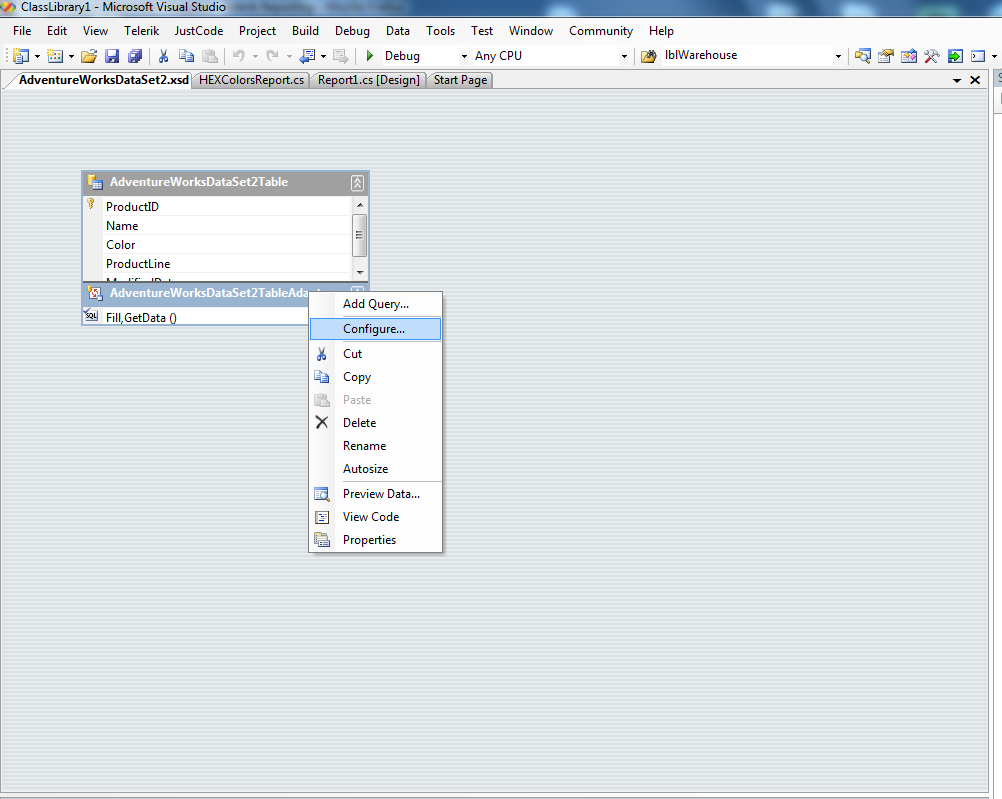Select the ProductID column row

click(x=218, y=206)
